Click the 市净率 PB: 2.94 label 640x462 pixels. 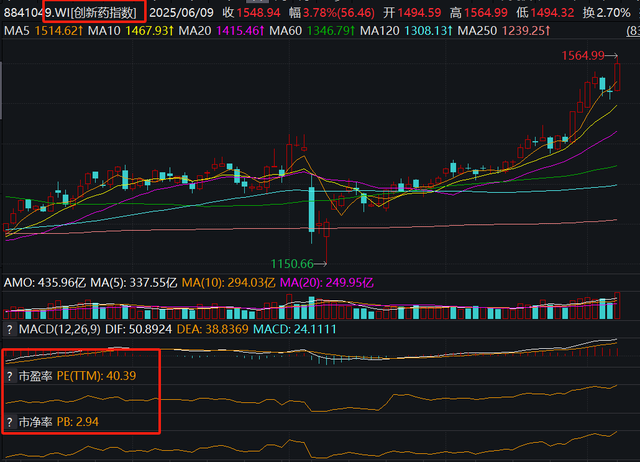tap(59, 422)
